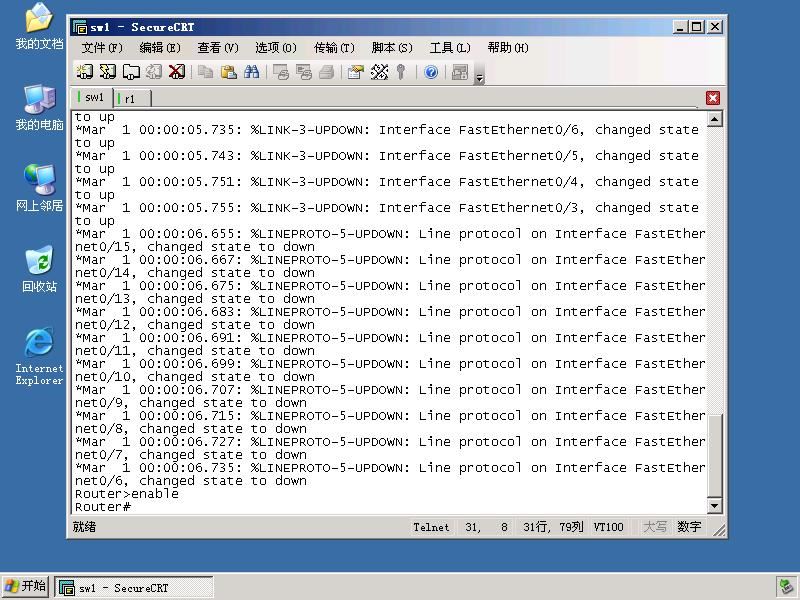Open the 选项(O) menu

click(x=276, y=48)
